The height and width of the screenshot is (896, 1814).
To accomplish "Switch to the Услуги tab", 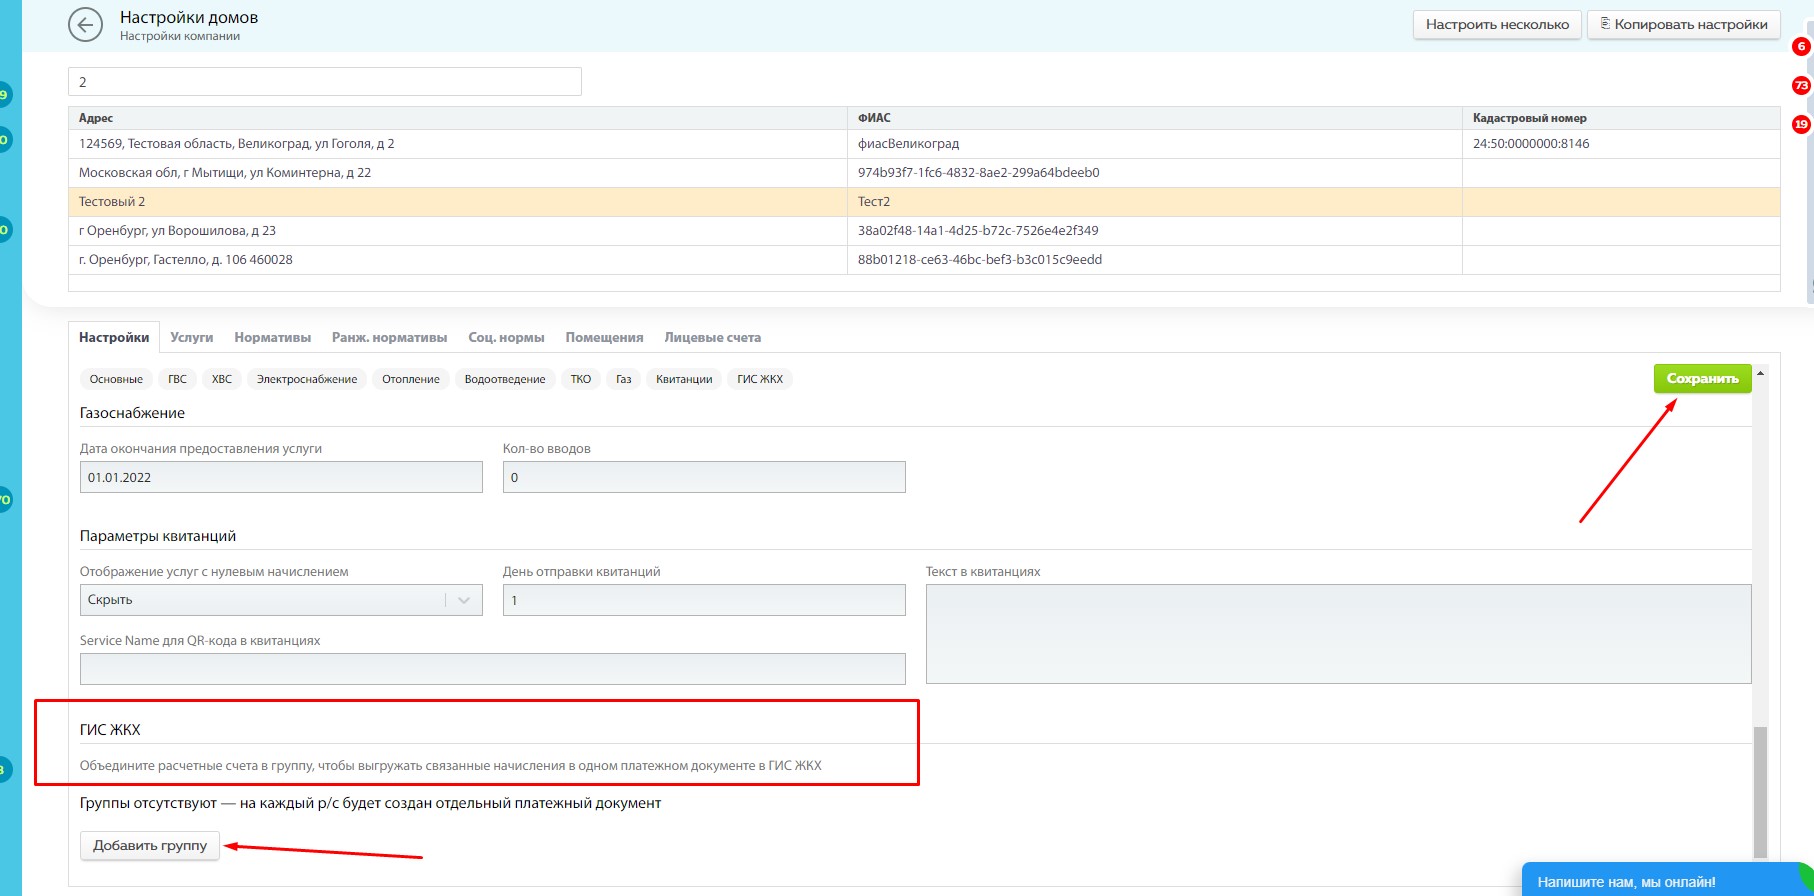I will tap(191, 338).
